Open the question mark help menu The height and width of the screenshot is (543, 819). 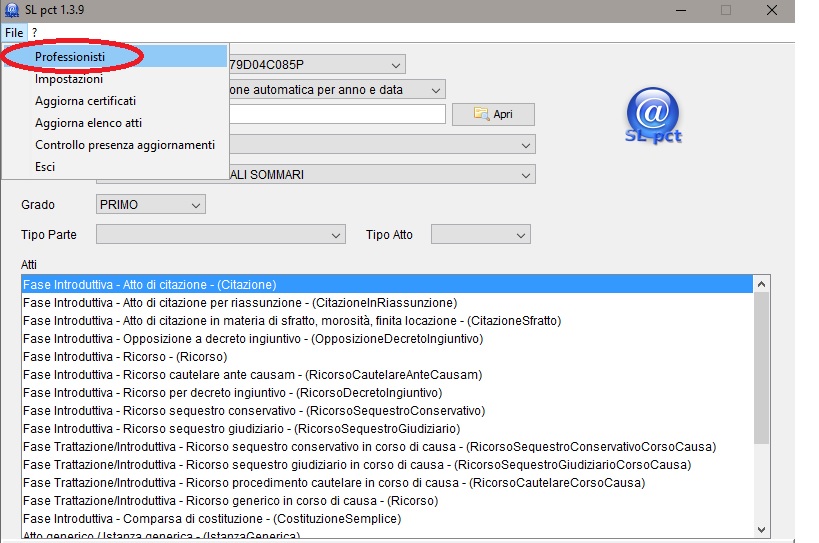pos(34,33)
